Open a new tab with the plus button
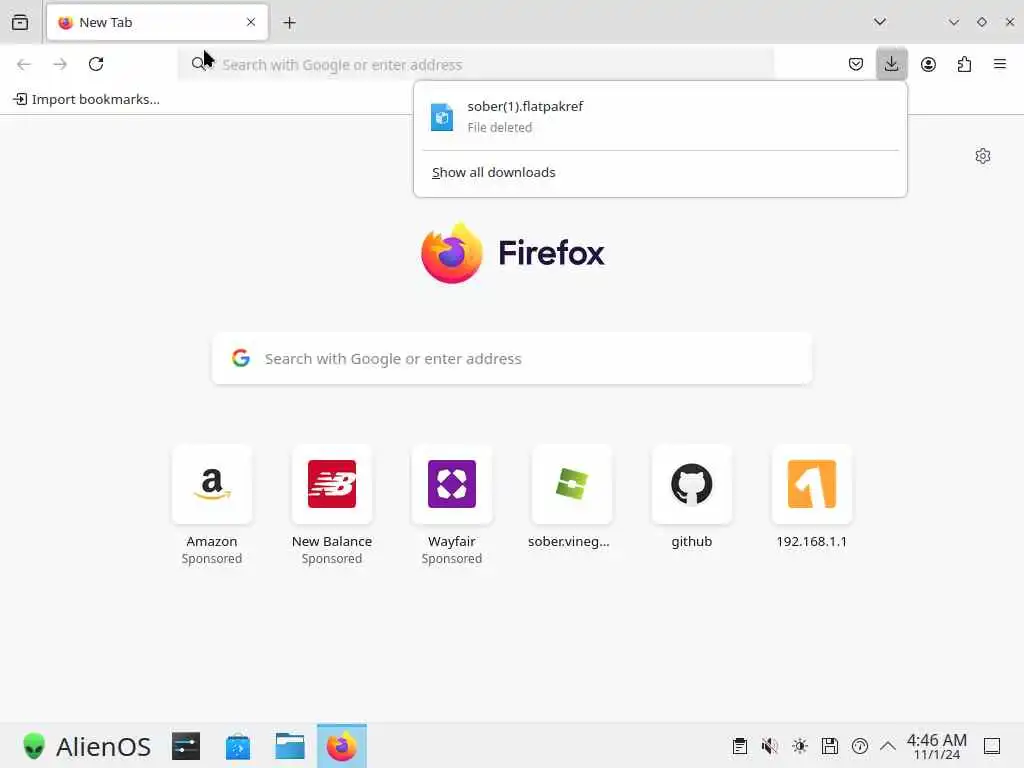The height and width of the screenshot is (768, 1024). click(289, 23)
